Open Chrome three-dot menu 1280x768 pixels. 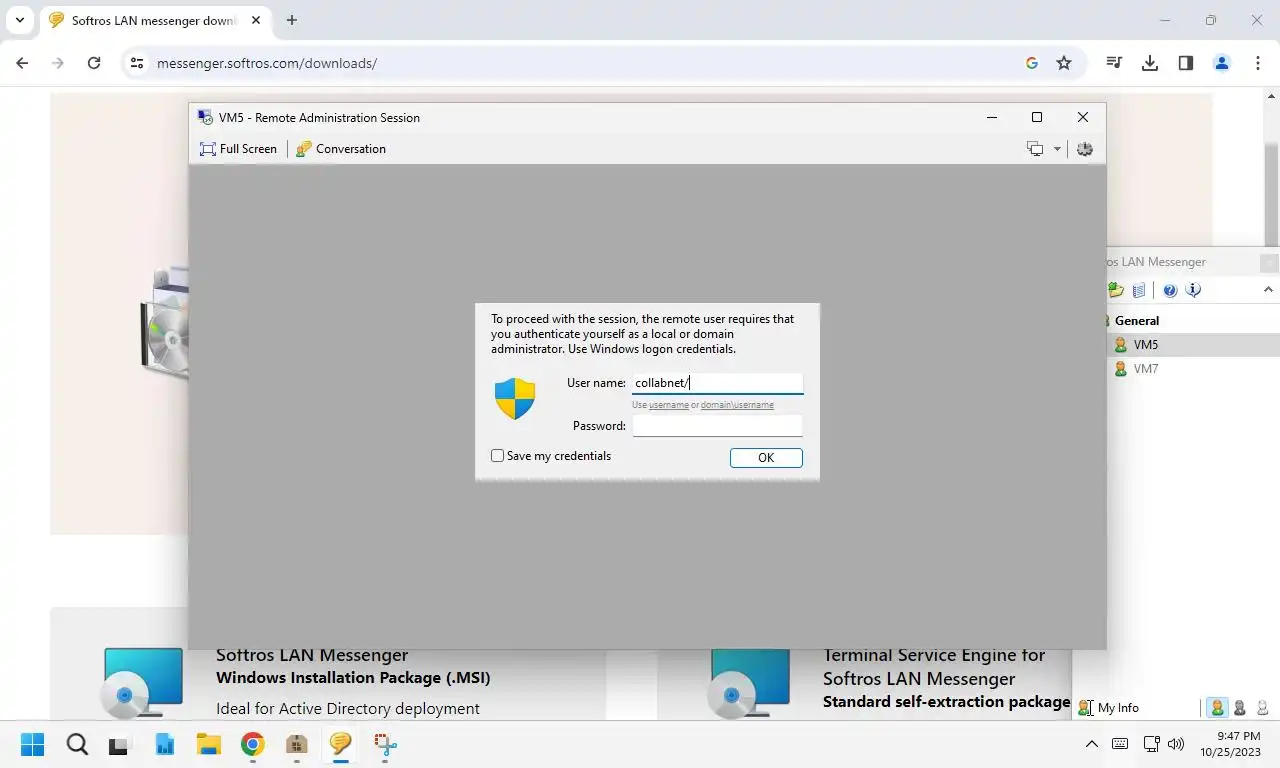click(x=1258, y=63)
